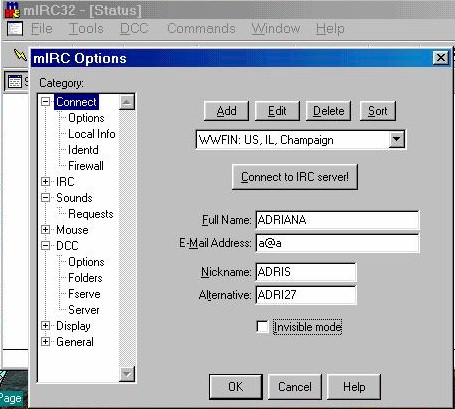Click the category list scroll up arrow
Screen dimensions: 455x409
tap(127, 102)
